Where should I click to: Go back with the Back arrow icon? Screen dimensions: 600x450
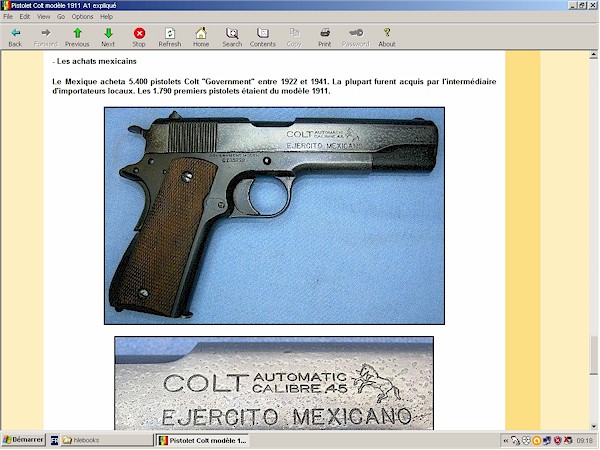coord(15,33)
